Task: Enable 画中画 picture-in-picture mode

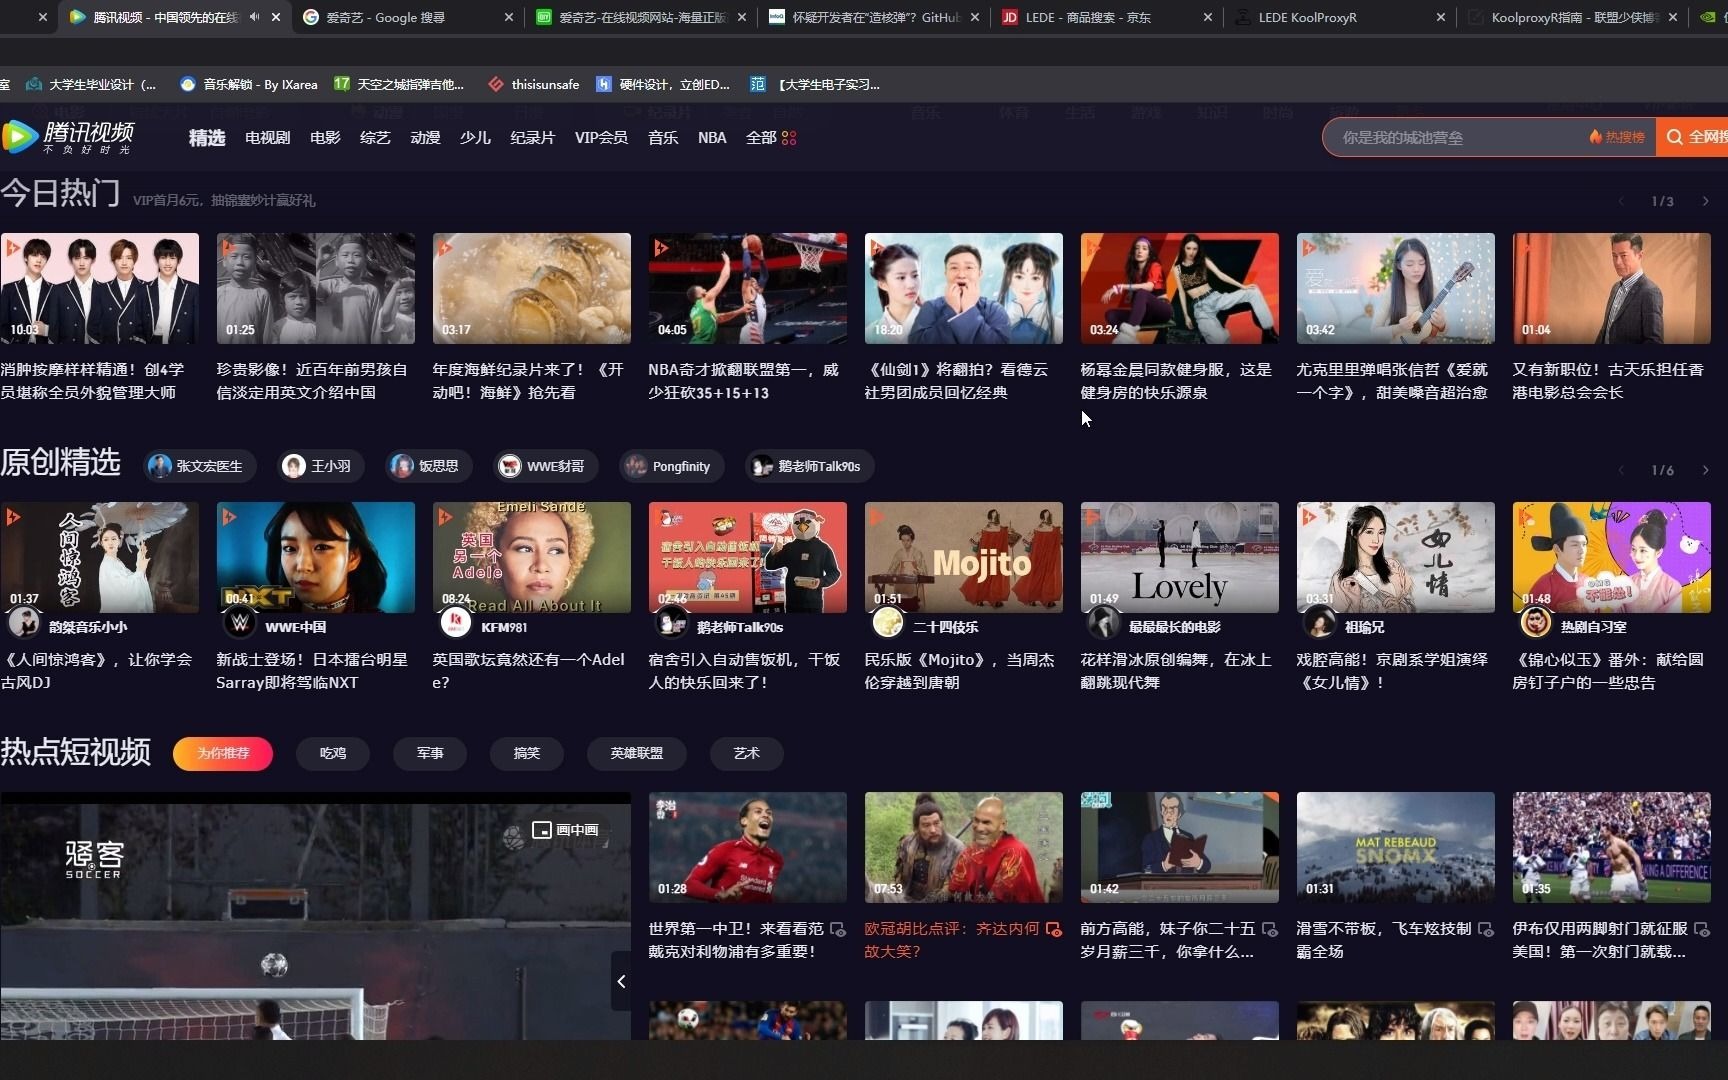Action: 566,830
